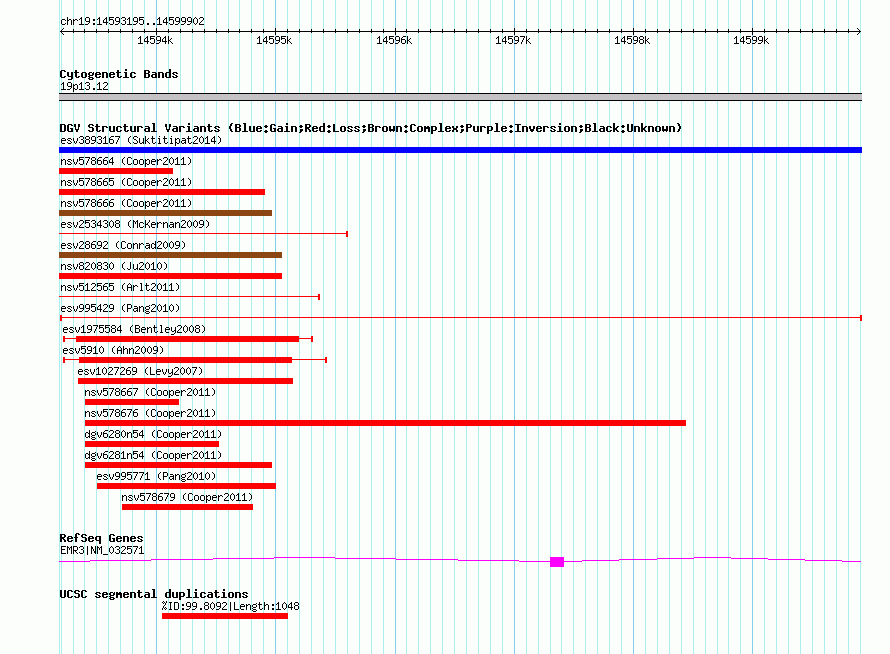890x654 pixels.
Task: Select the red bar under esv1975584
Action: [x=187, y=339]
